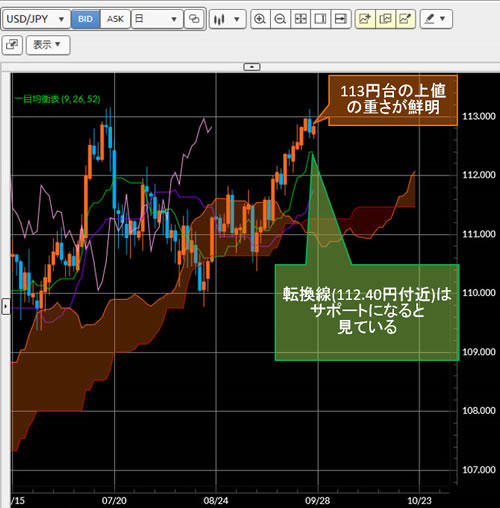Click the 110.000 price axis label
500x508 pixels.
point(478,293)
